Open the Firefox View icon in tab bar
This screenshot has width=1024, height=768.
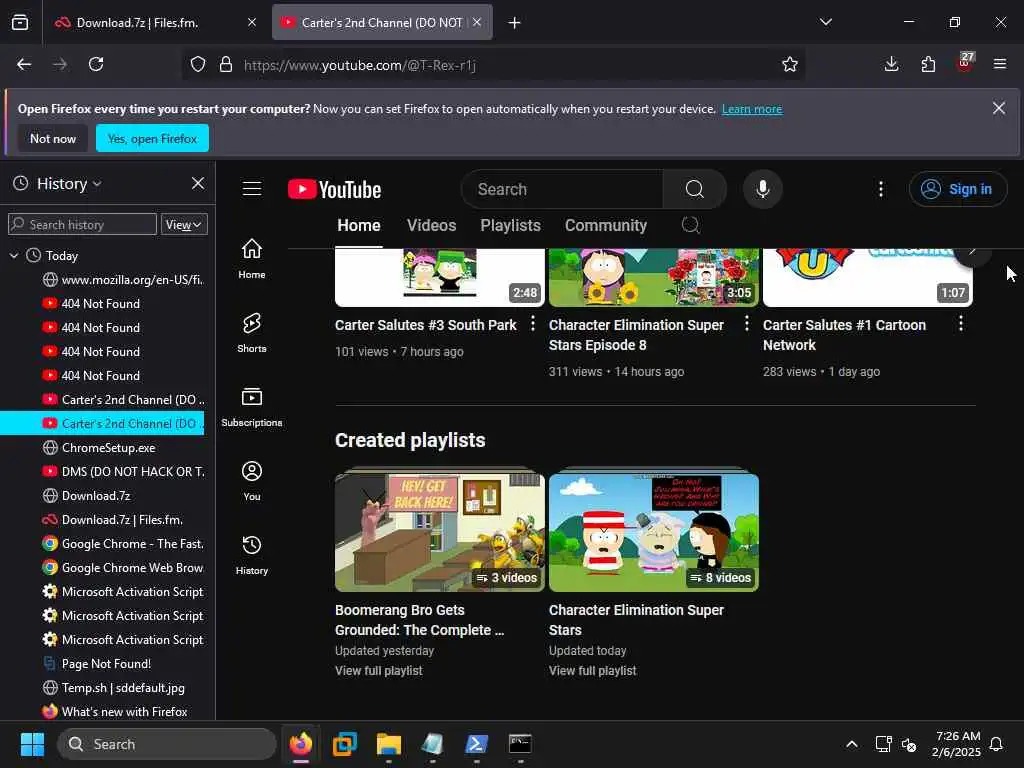click(x=20, y=22)
